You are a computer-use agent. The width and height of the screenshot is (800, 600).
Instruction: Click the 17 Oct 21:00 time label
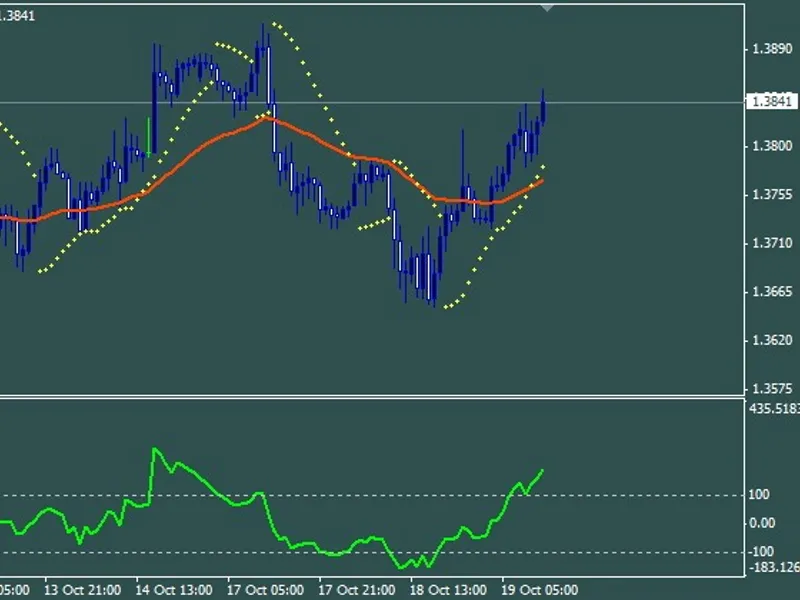(x=357, y=590)
